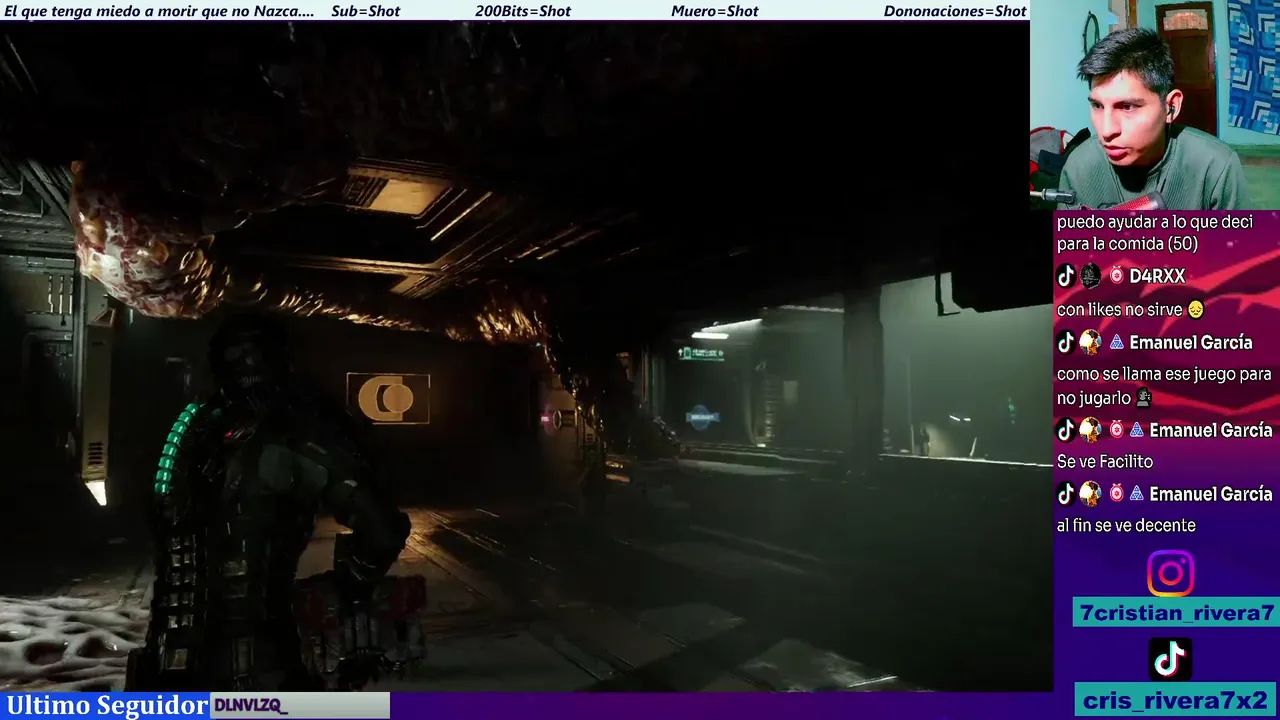Click the sad emoji after 'con likes no sirve'

pos(1195,310)
